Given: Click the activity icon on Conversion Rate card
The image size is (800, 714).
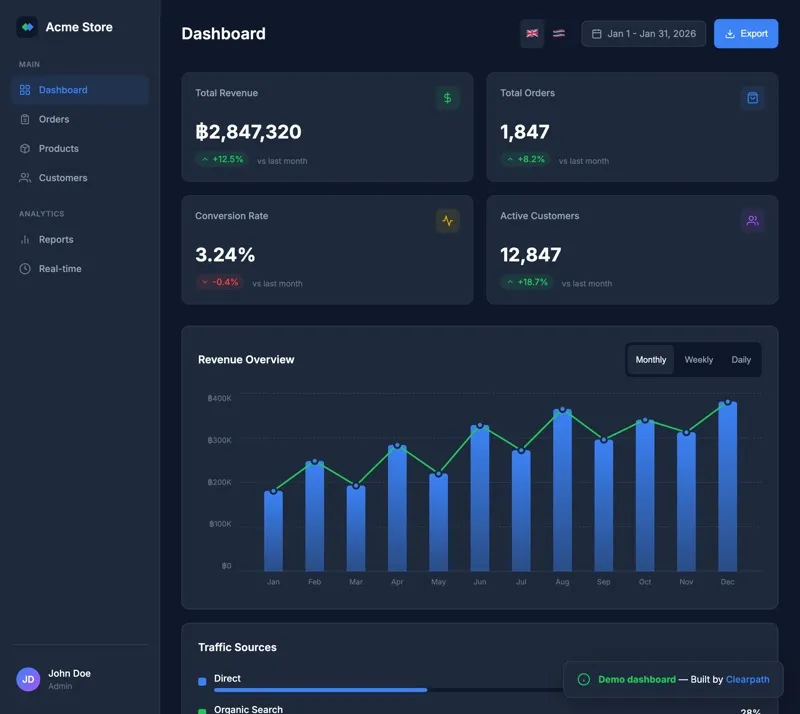Looking at the screenshot, I should tap(447, 221).
